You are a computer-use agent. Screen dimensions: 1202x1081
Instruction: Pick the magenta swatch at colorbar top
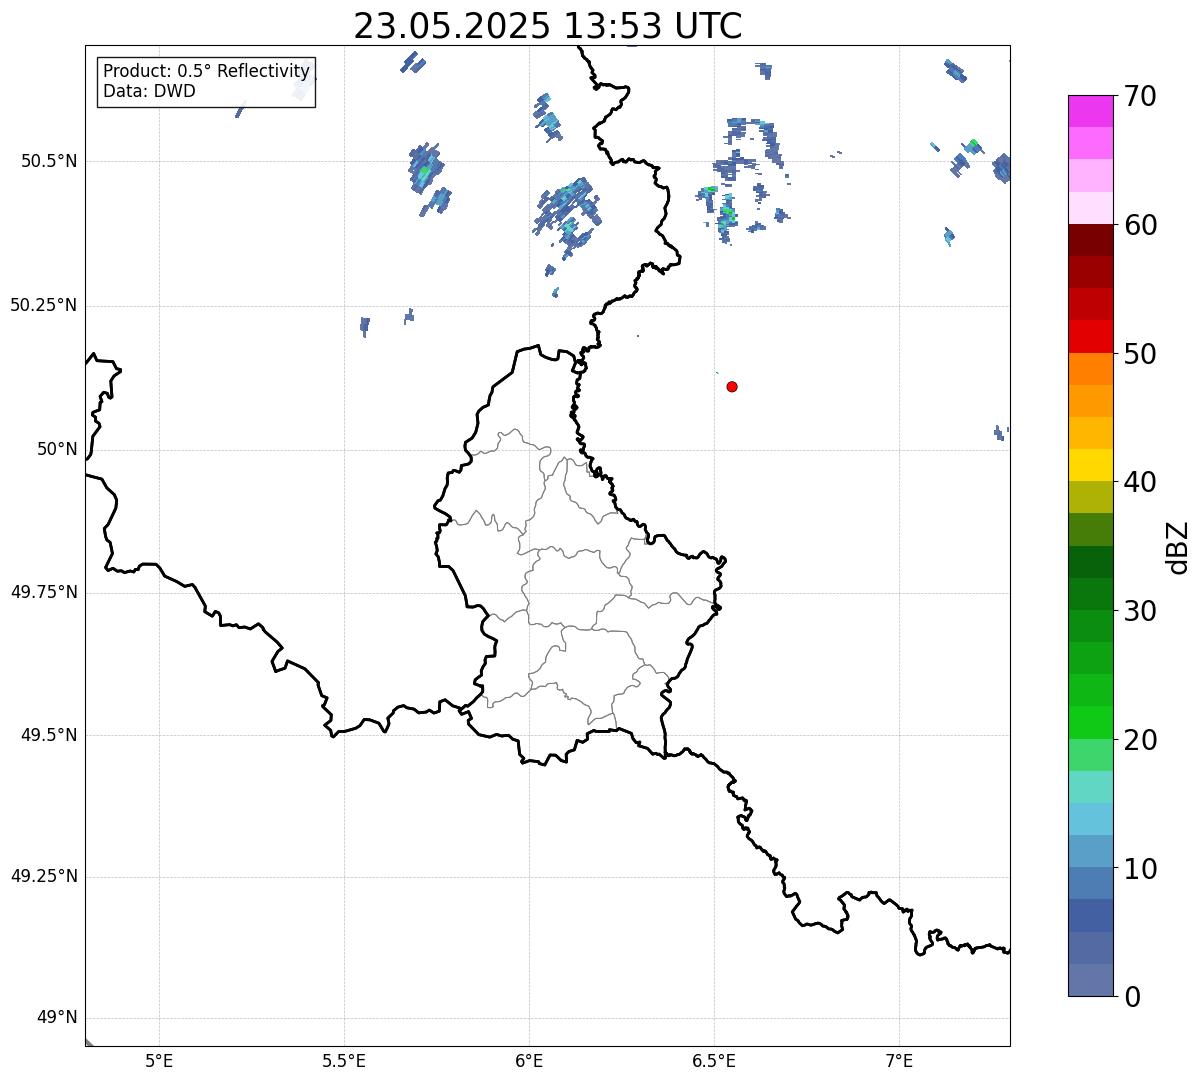[1091, 111]
